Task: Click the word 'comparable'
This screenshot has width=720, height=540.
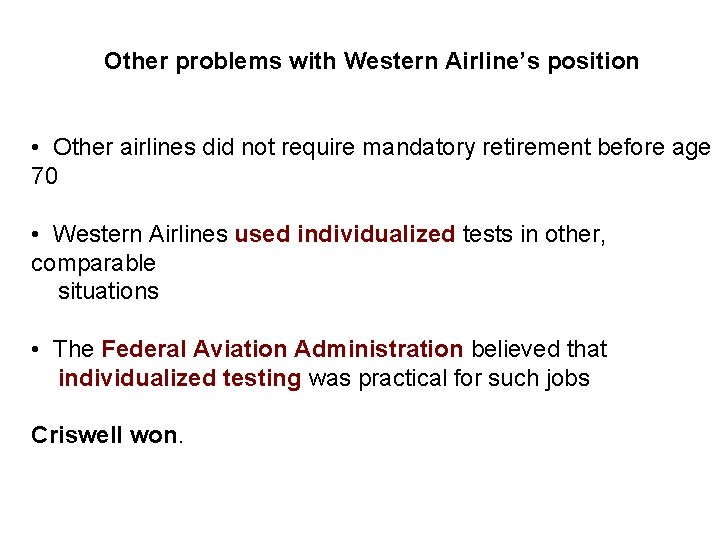Action: point(93,263)
